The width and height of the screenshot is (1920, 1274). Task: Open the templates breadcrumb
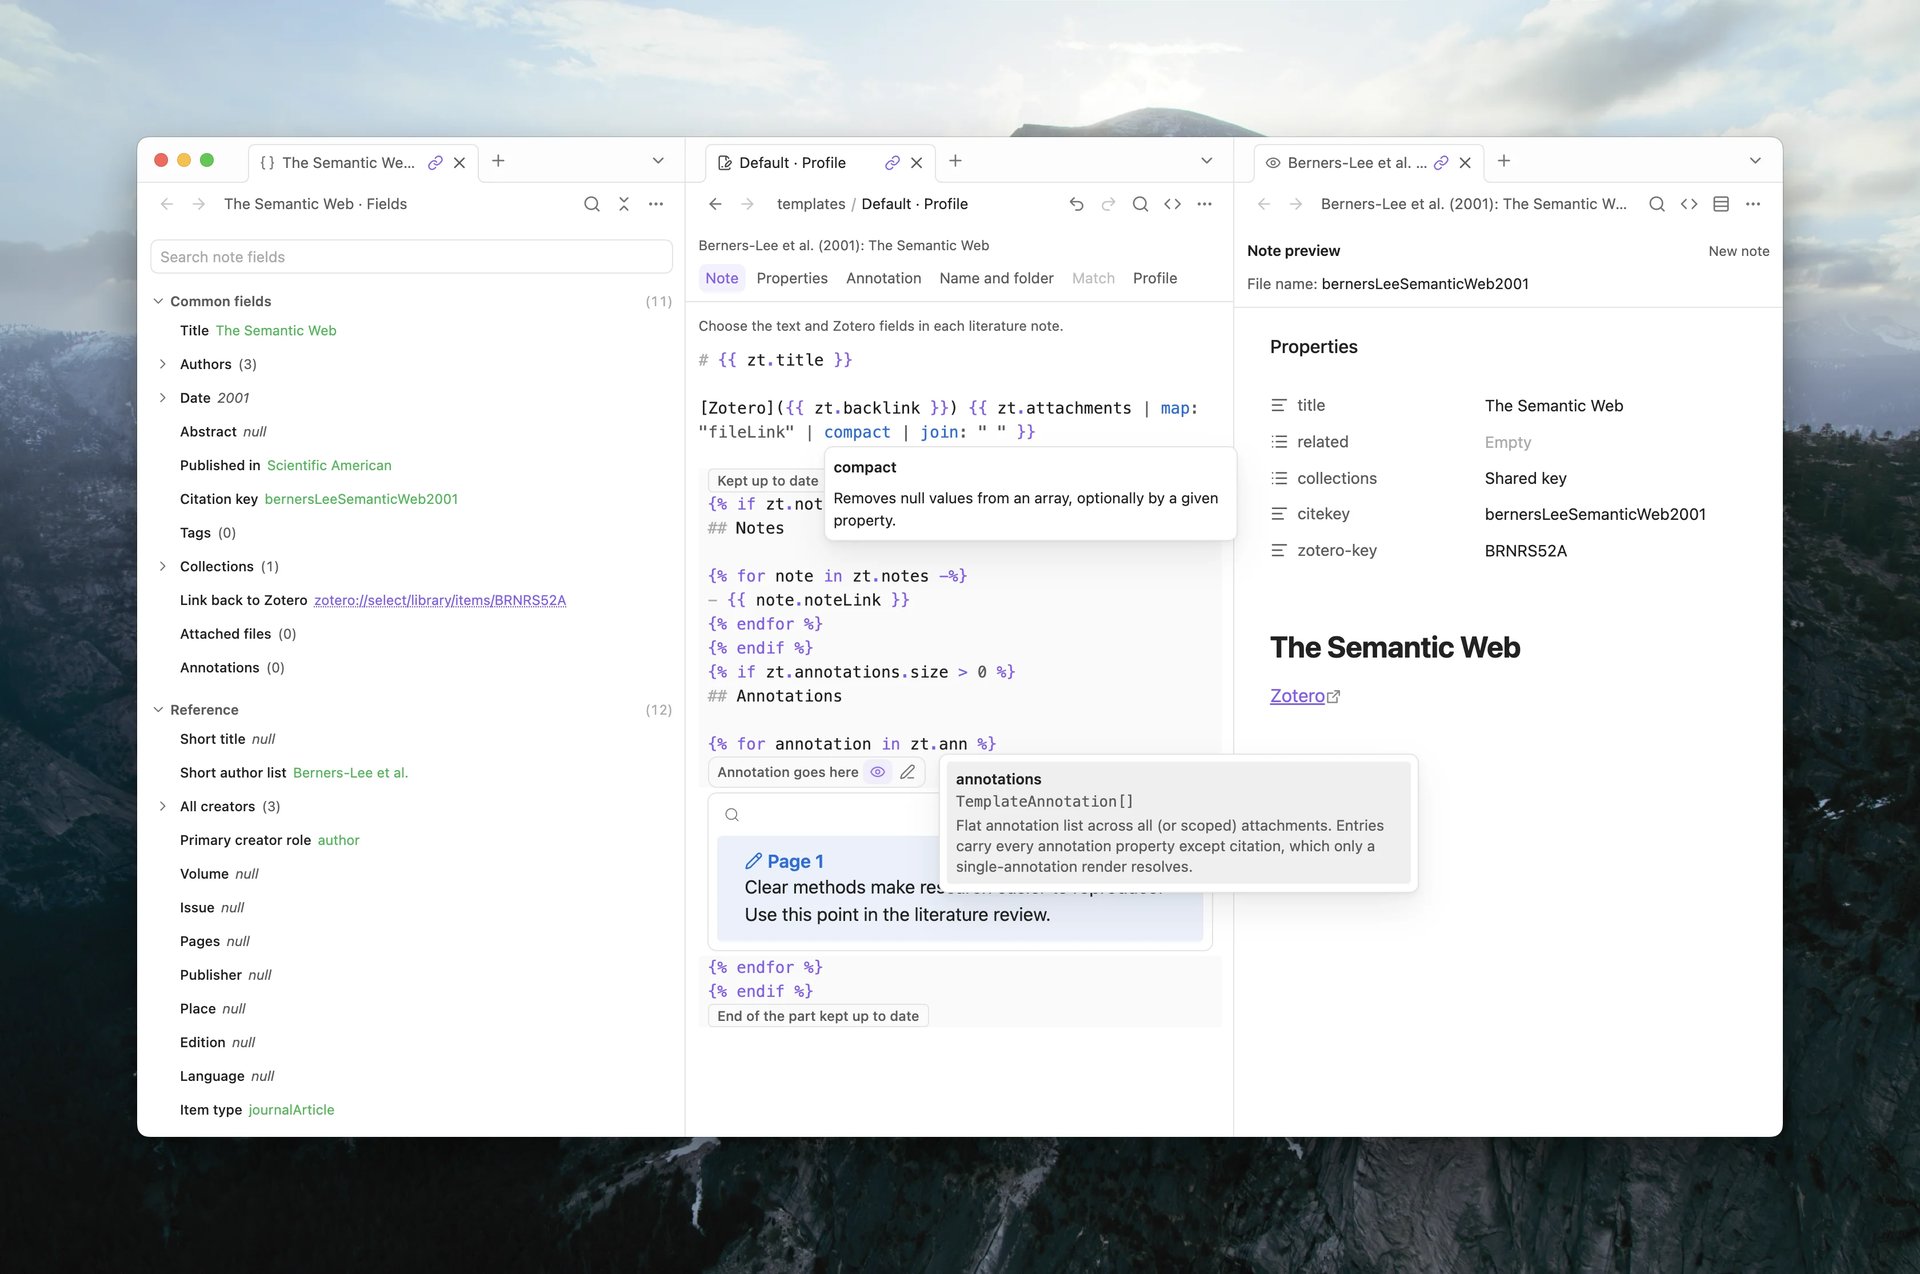(x=811, y=204)
